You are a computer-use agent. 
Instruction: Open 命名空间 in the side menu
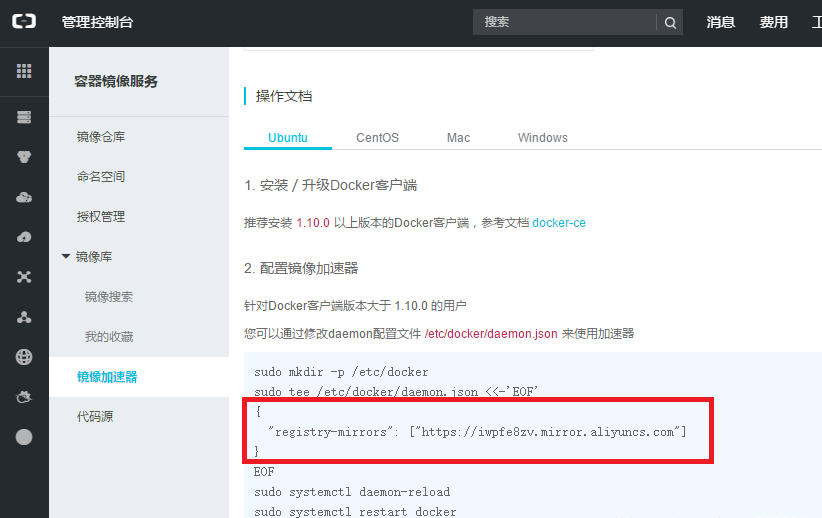pos(101,177)
